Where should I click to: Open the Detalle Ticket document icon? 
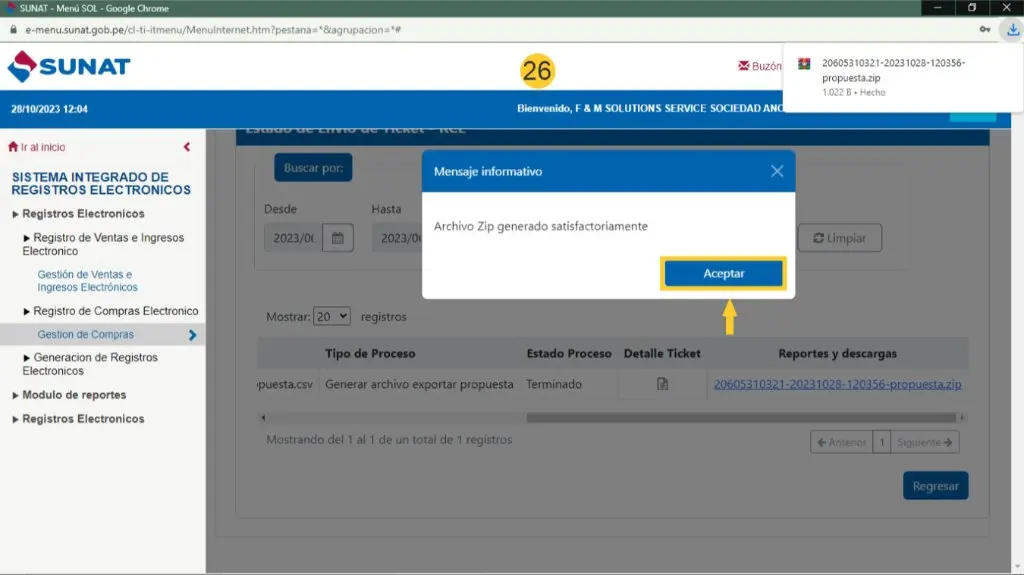point(662,384)
